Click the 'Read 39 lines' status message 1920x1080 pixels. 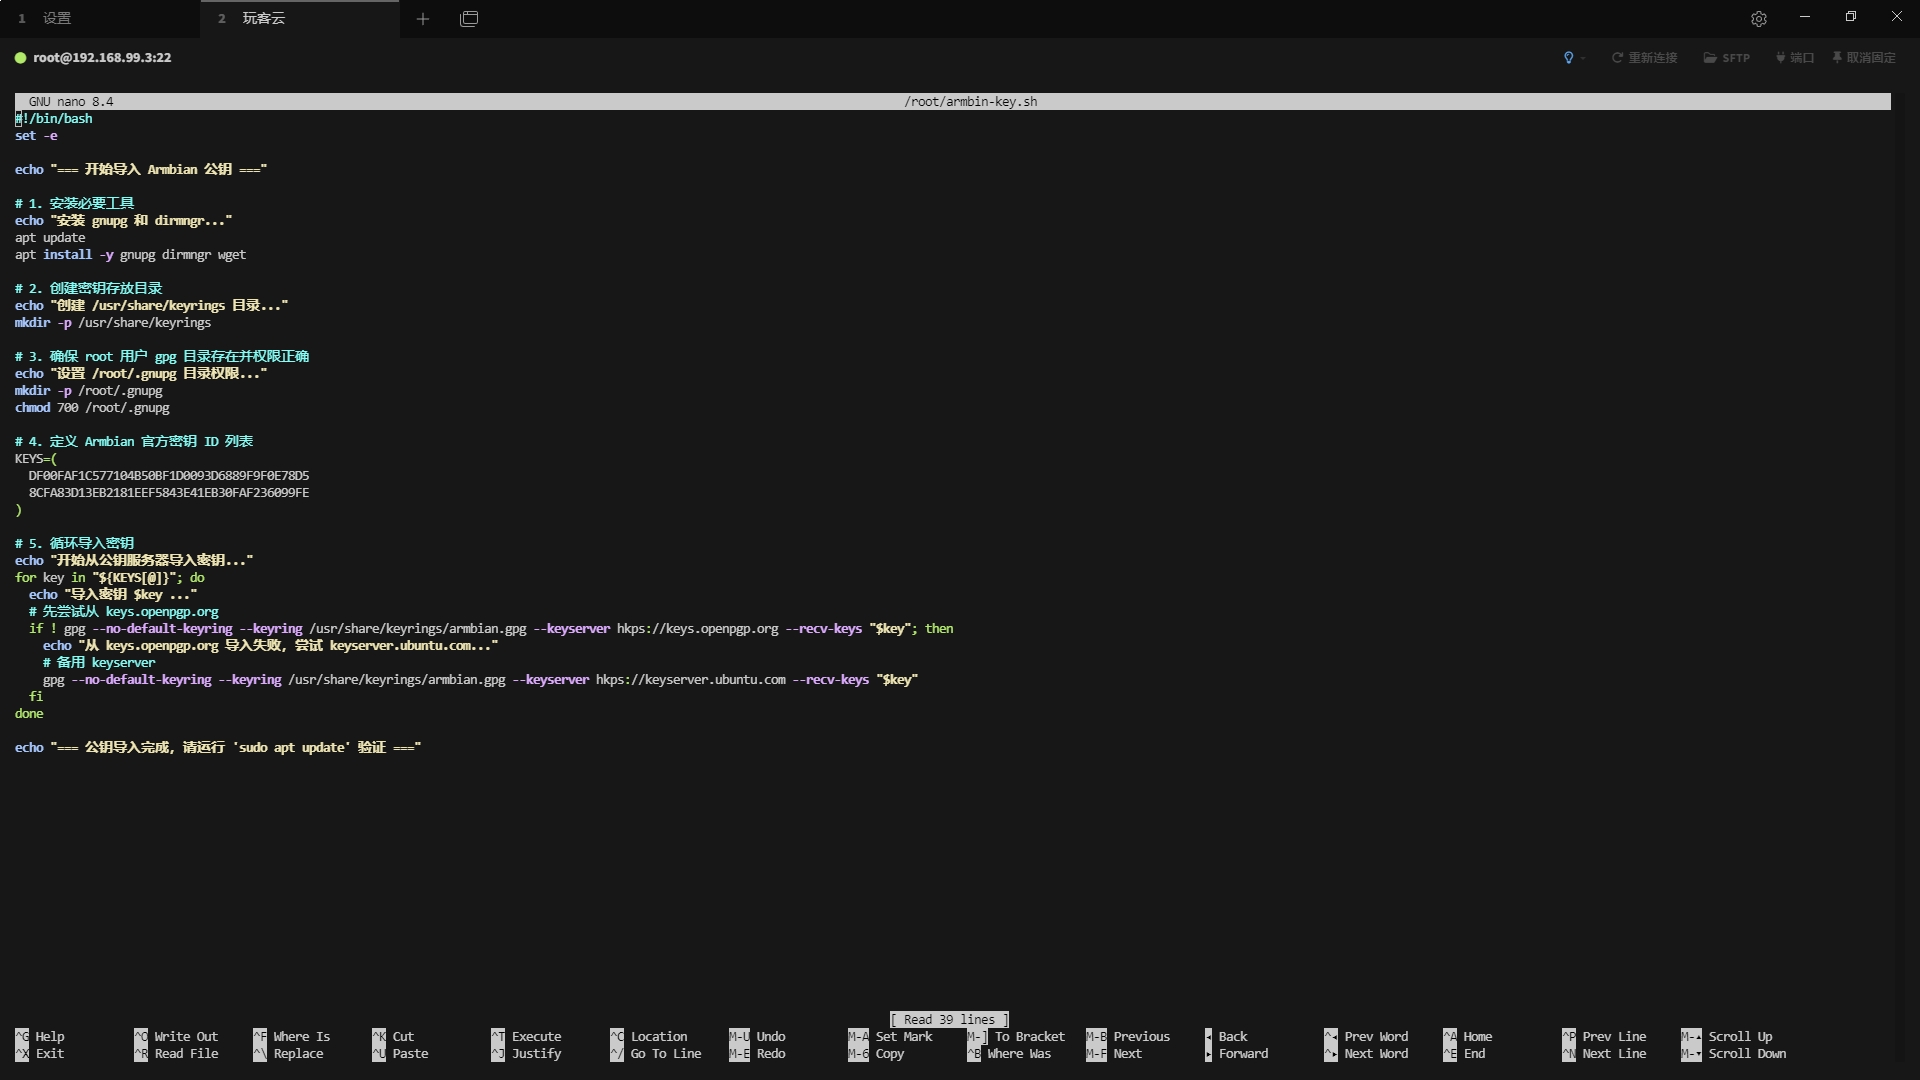click(949, 1020)
